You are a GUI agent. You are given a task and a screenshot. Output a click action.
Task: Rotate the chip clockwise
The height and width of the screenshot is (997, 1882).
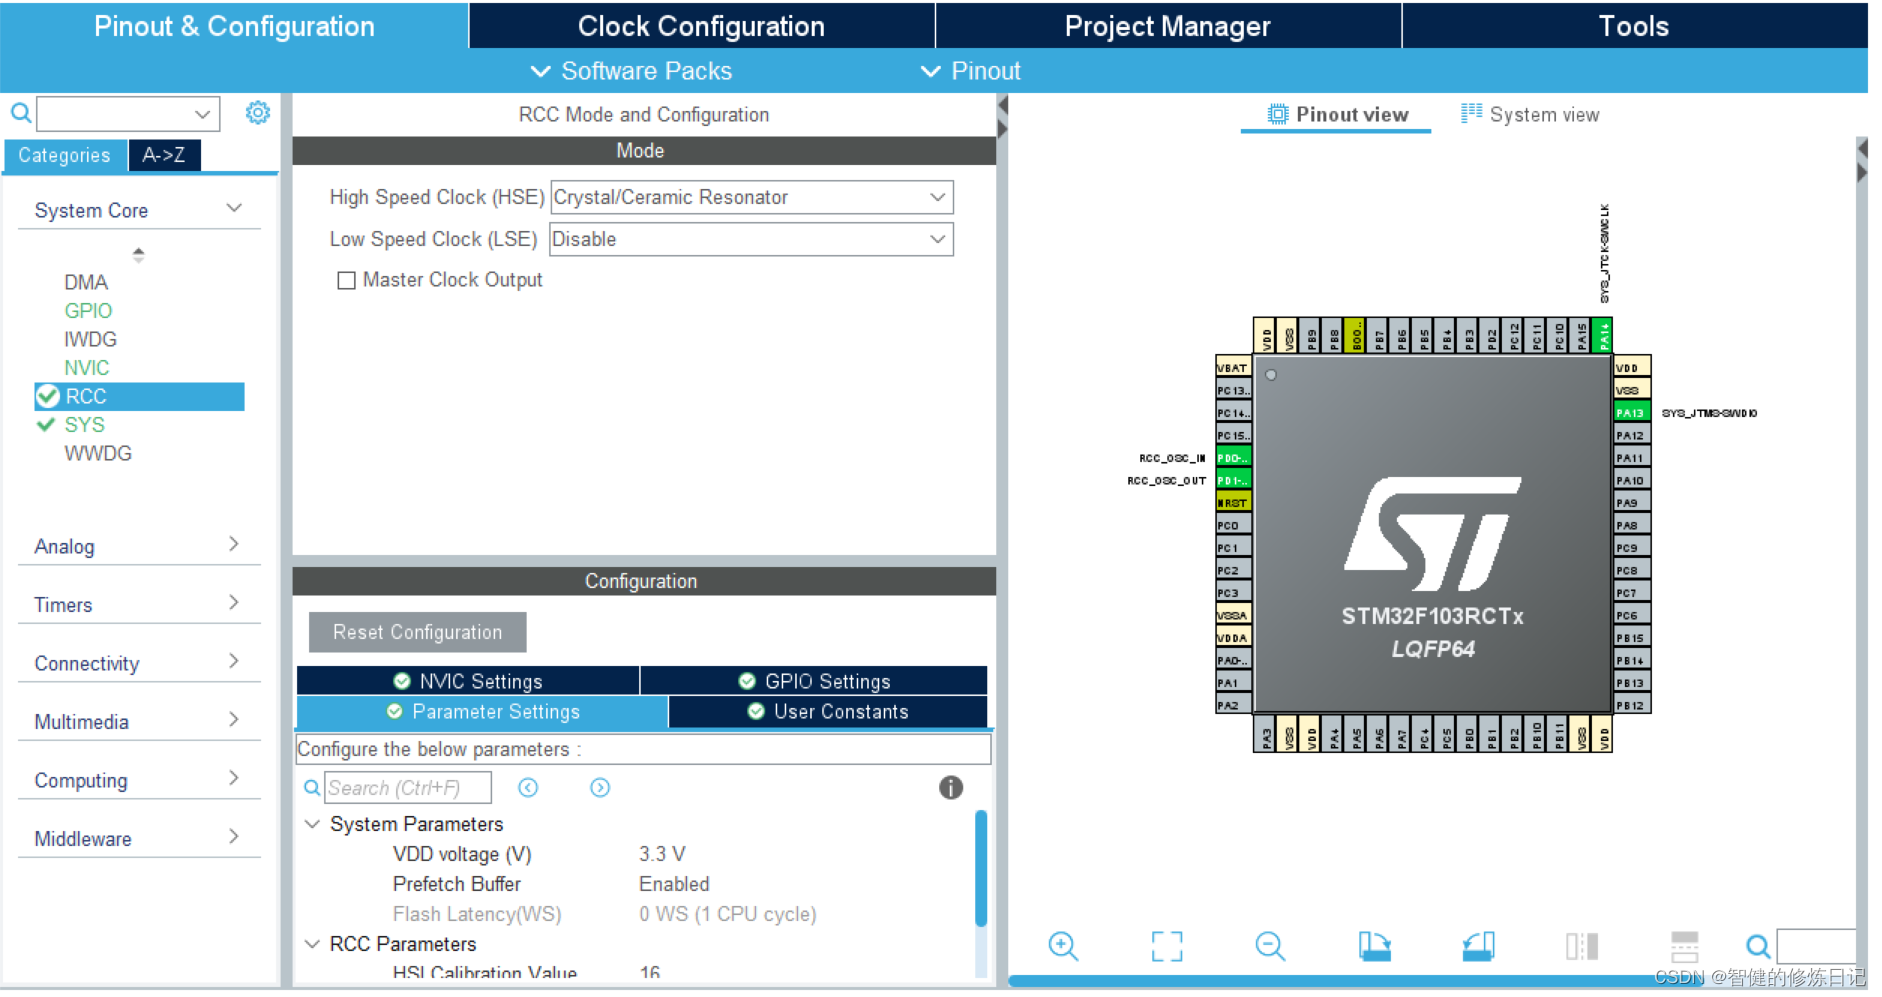[1375, 946]
